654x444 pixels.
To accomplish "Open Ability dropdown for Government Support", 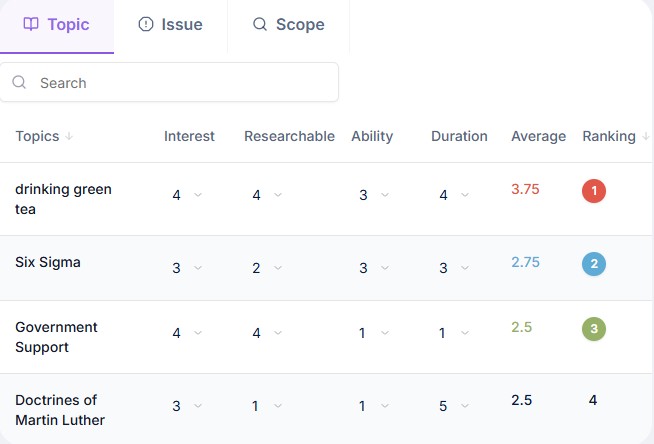I will click(374, 333).
